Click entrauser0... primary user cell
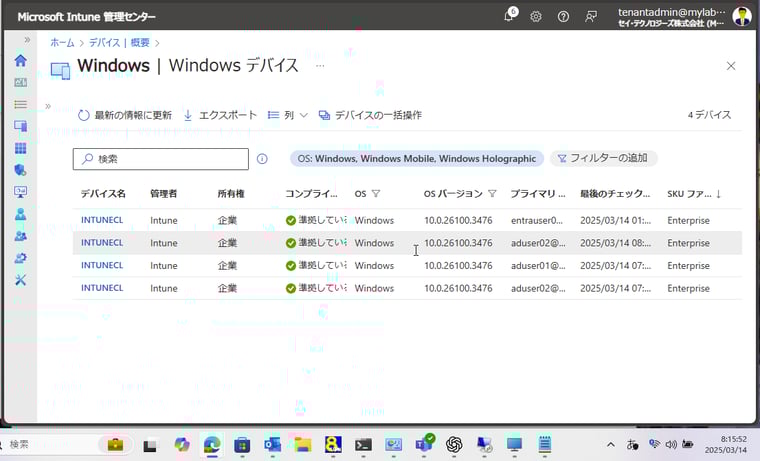 click(x=537, y=220)
